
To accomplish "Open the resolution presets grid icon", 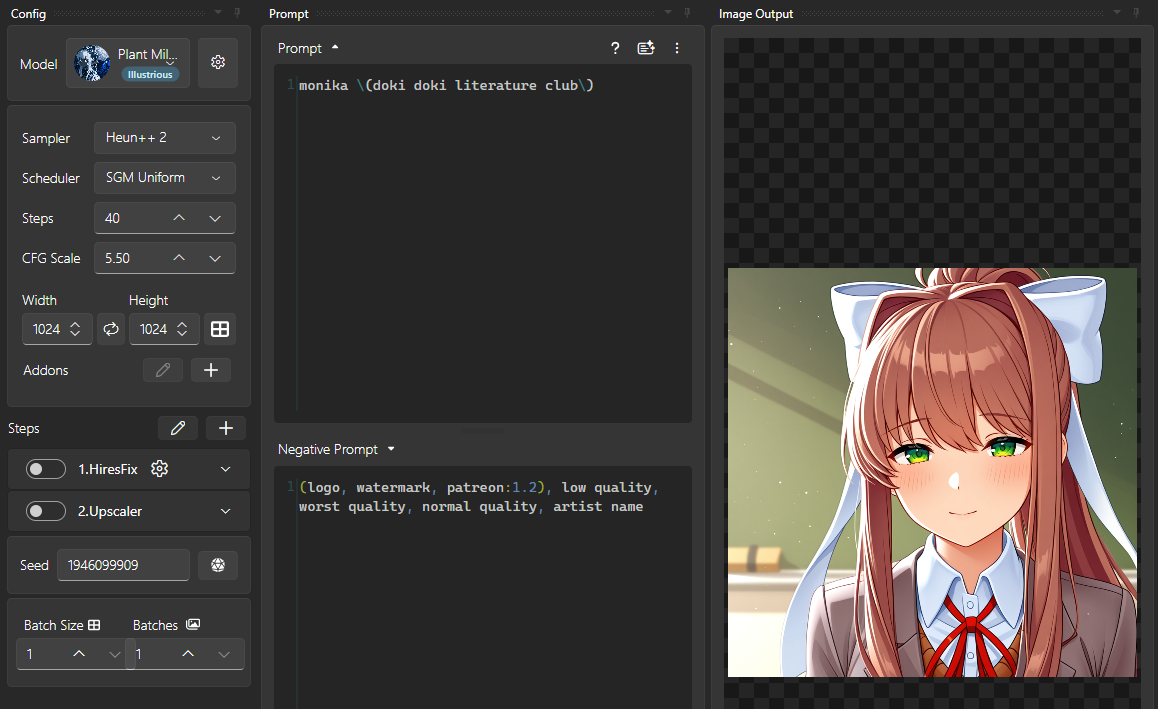I will pyautogui.click(x=220, y=329).
